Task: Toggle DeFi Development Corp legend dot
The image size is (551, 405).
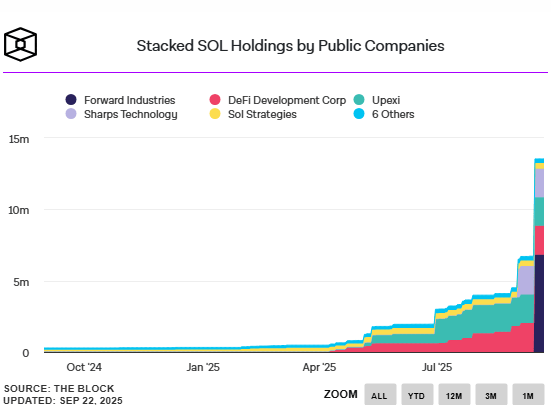Action: click(215, 100)
